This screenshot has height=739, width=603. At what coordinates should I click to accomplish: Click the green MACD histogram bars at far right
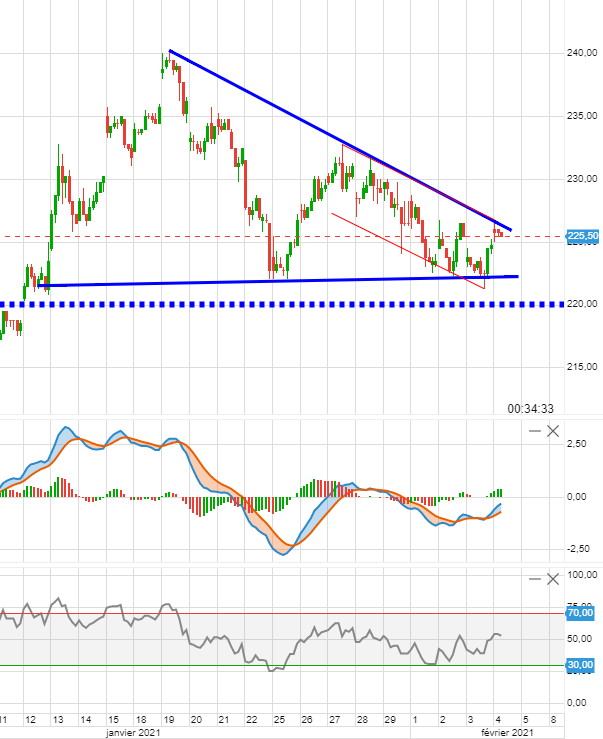click(x=498, y=493)
